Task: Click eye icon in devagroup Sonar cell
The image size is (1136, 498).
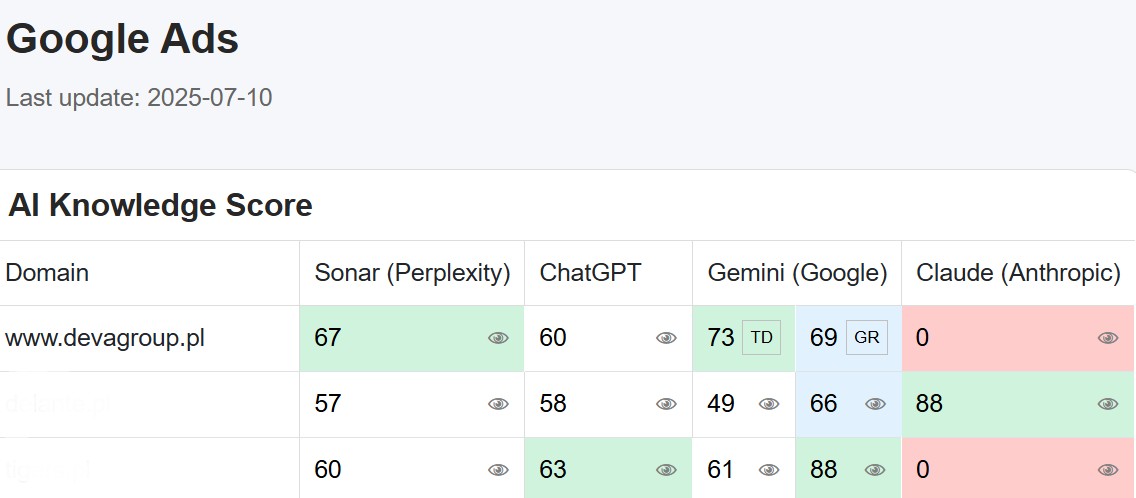Action: 498,338
